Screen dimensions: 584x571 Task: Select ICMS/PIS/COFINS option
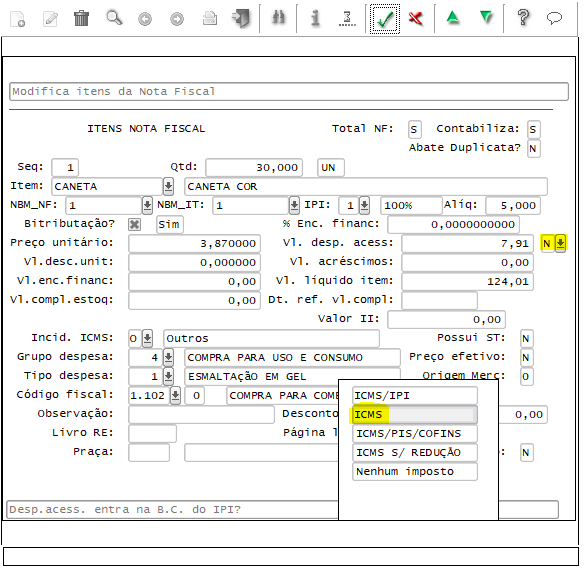coord(415,434)
